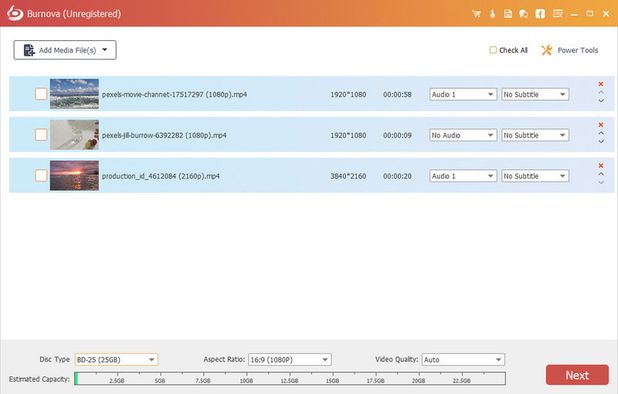Remove pexels-movie-channet video with red X
The height and width of the screenshot is (394, 618).
click(x=601, y=84)
